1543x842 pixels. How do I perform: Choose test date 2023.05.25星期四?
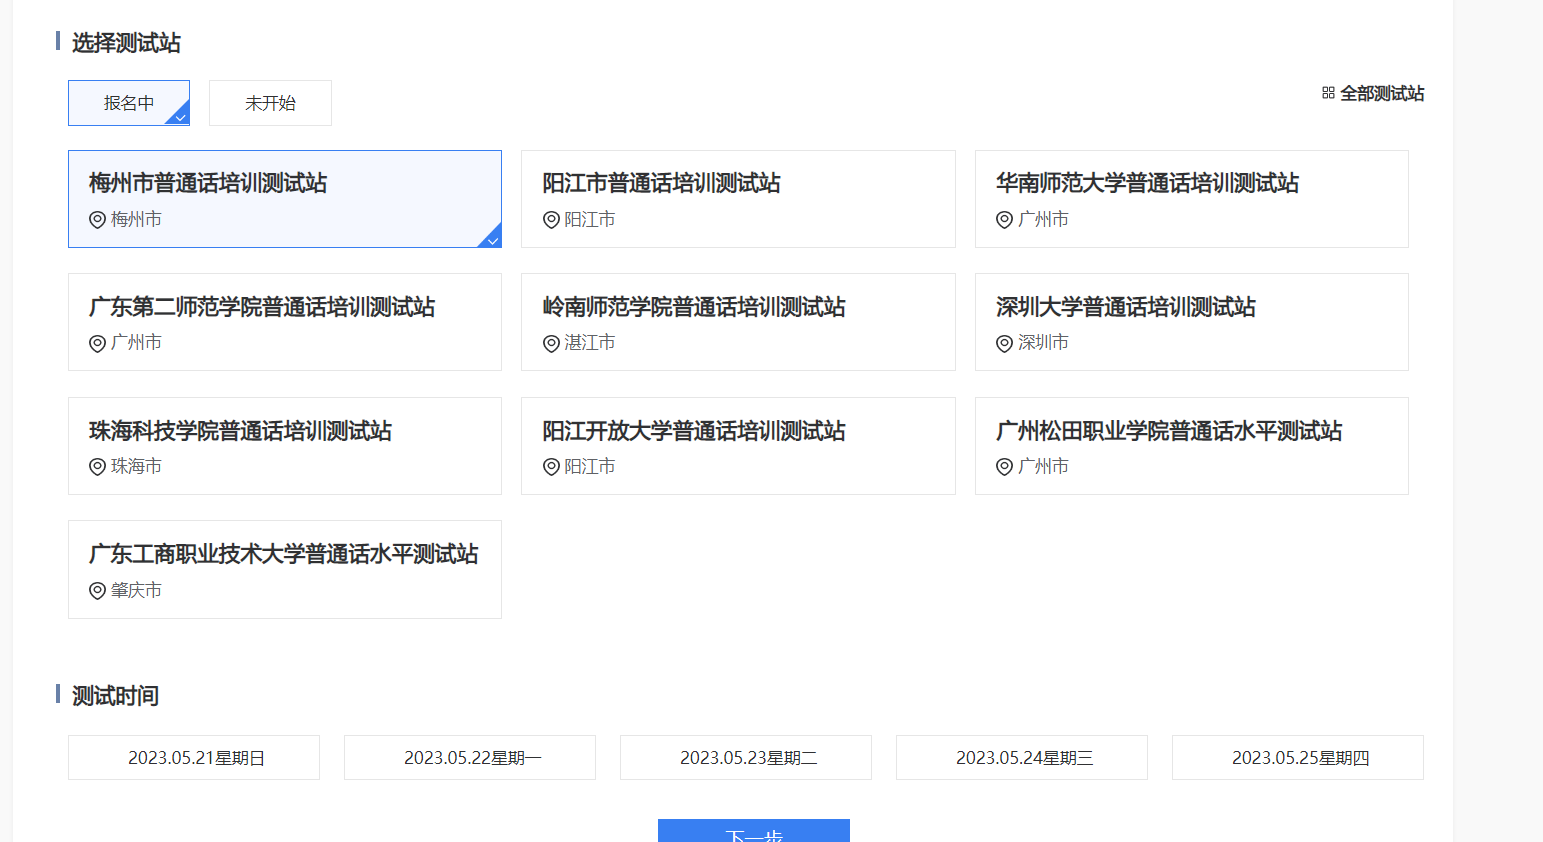[x=1298, y=758]
